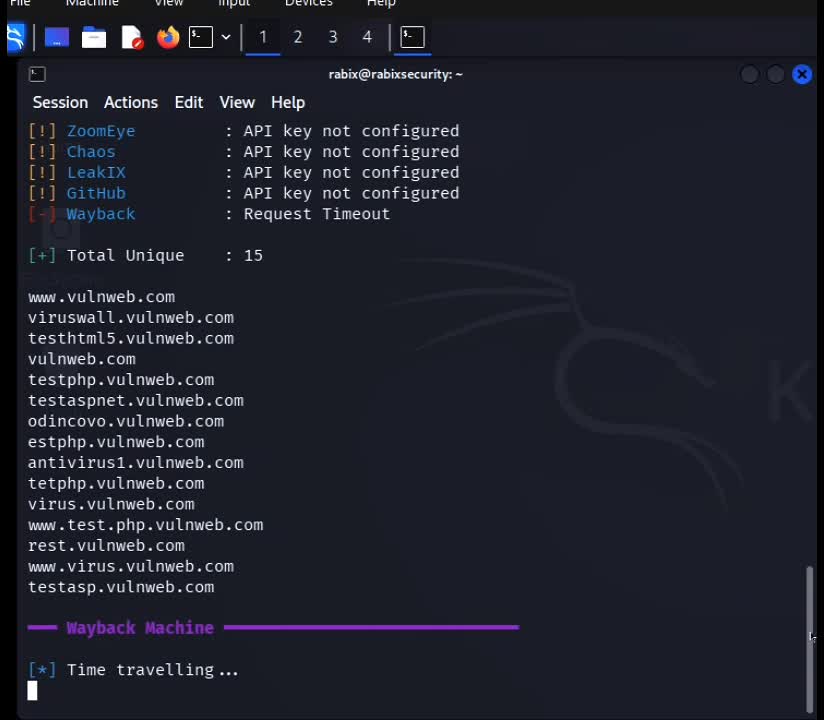Switch to workspace 2

pos(298,37)
